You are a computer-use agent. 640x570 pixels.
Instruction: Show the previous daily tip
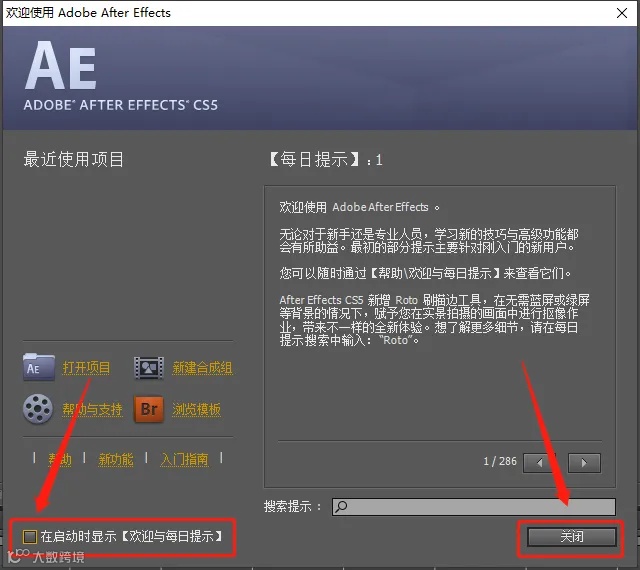click(540, 463)
